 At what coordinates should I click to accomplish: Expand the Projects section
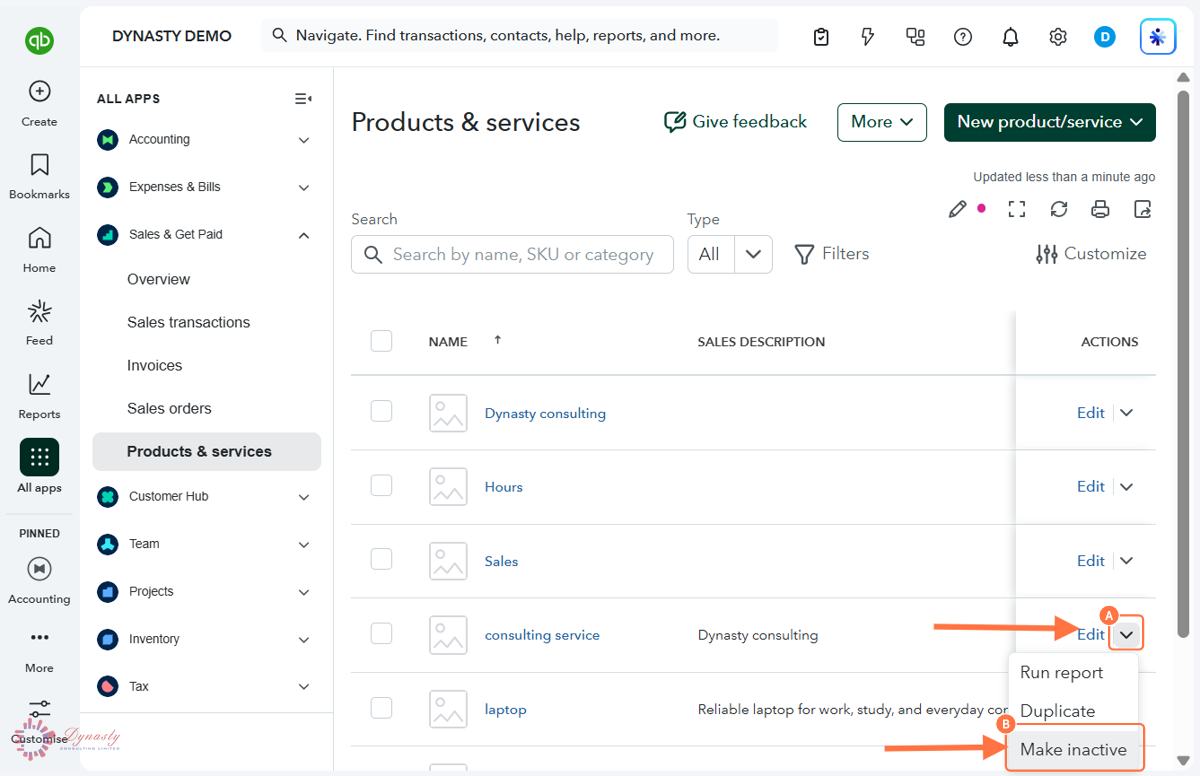pos(304,592)
